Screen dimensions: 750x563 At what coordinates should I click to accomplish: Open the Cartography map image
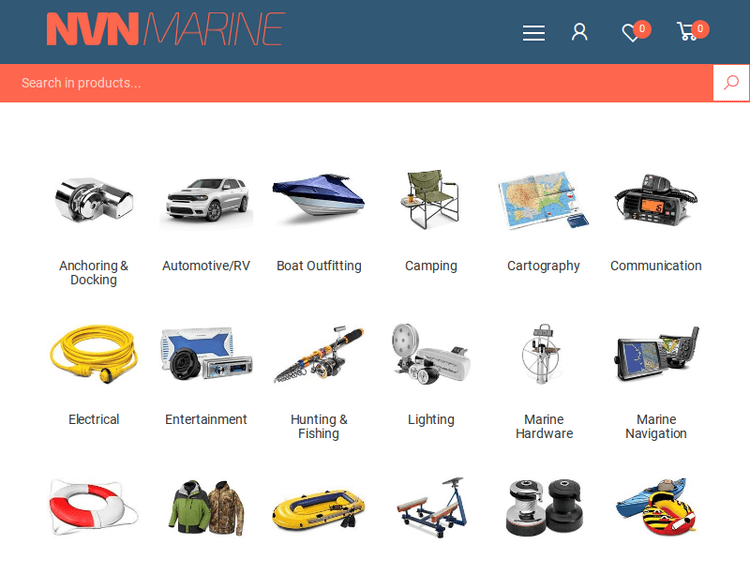coord(543,200)
